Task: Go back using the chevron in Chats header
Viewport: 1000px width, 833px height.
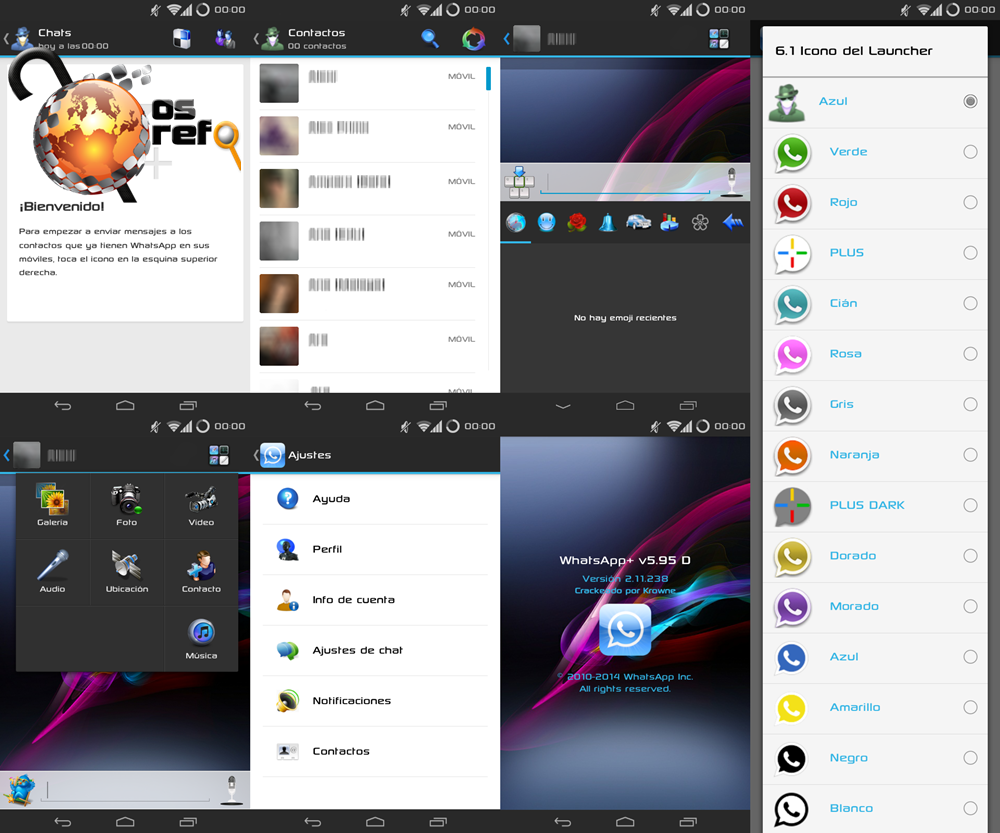Action: (6, 39)
